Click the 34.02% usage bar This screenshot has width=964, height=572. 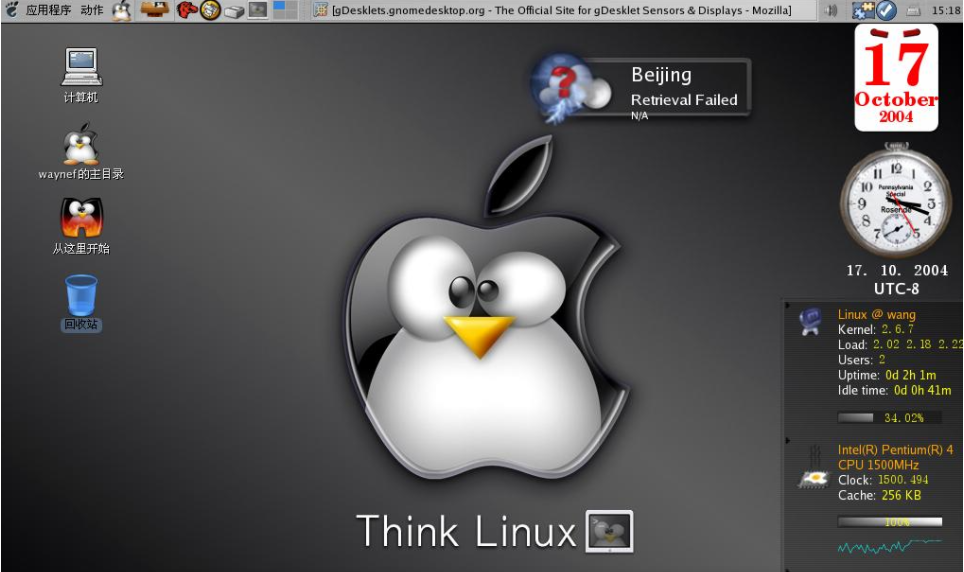889,417
